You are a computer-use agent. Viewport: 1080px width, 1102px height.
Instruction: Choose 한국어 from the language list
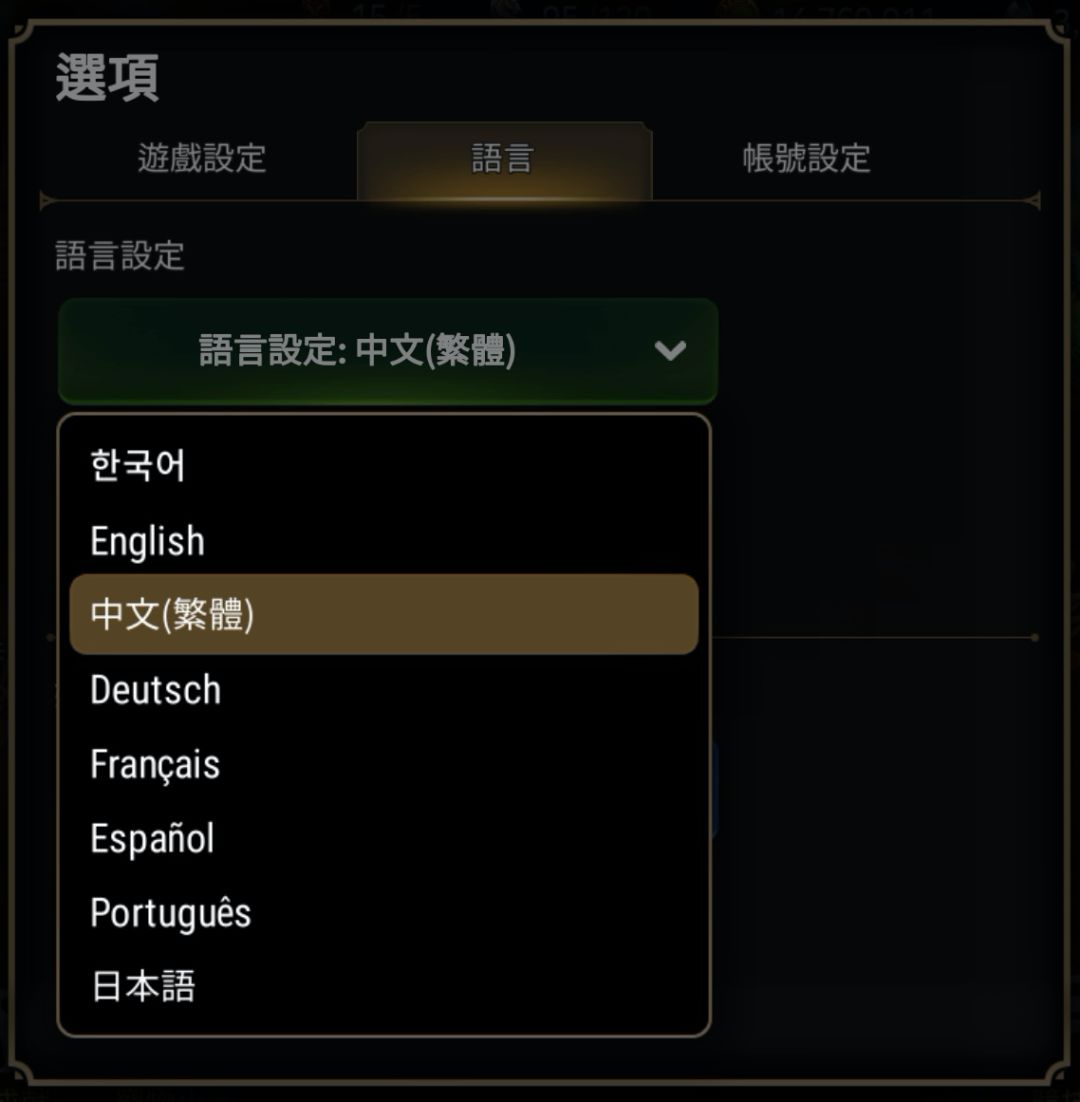[x=138, y=466]
